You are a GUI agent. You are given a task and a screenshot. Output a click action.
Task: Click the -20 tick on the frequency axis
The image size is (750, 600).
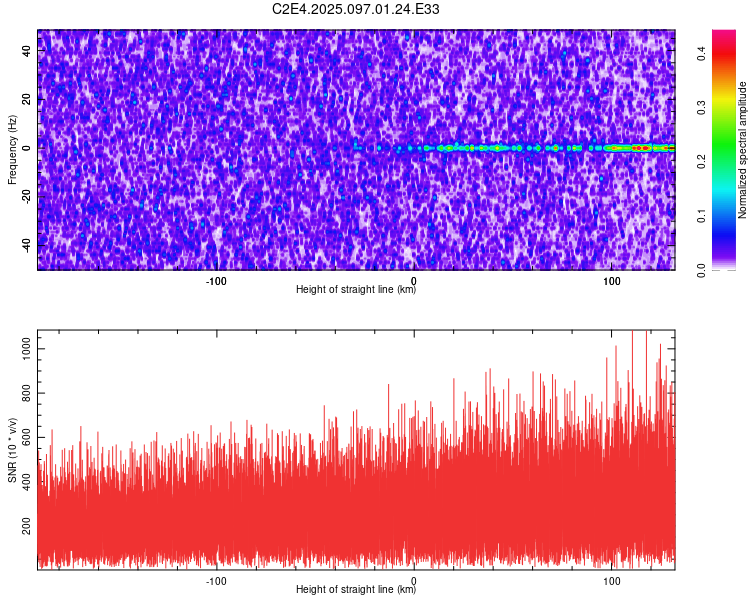27,196
